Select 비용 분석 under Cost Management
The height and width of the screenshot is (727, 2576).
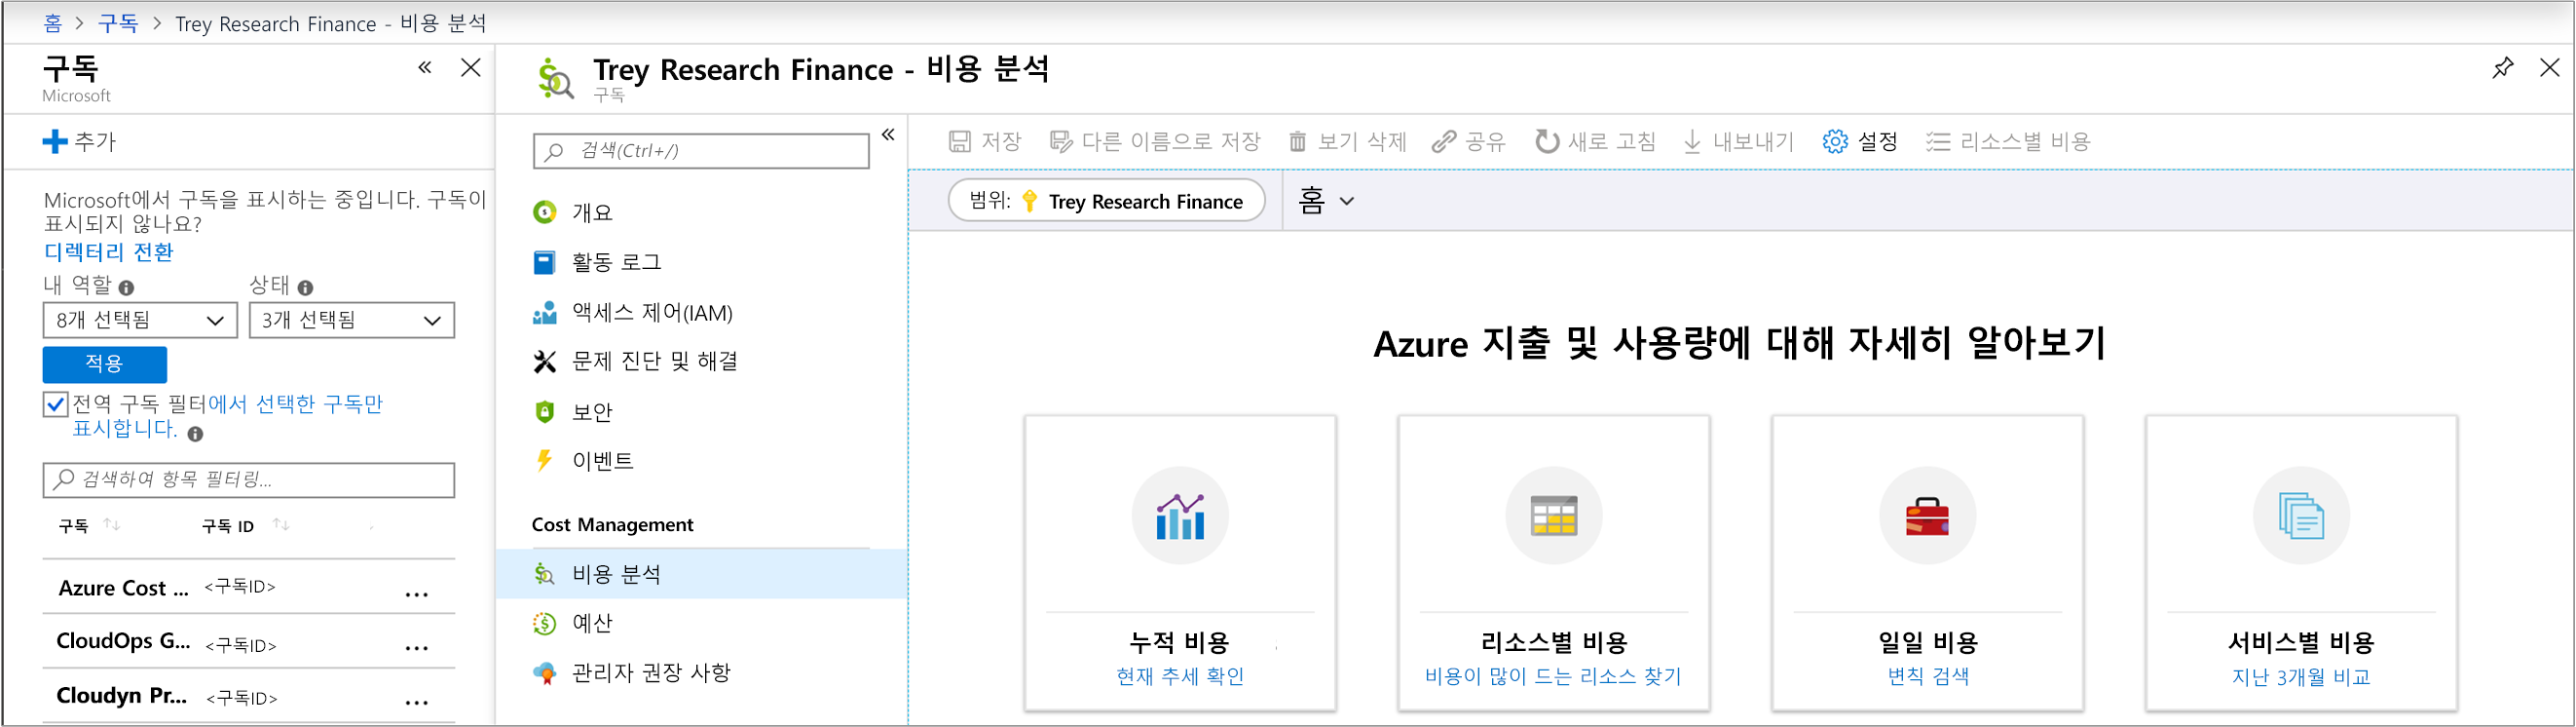(700, 574)
